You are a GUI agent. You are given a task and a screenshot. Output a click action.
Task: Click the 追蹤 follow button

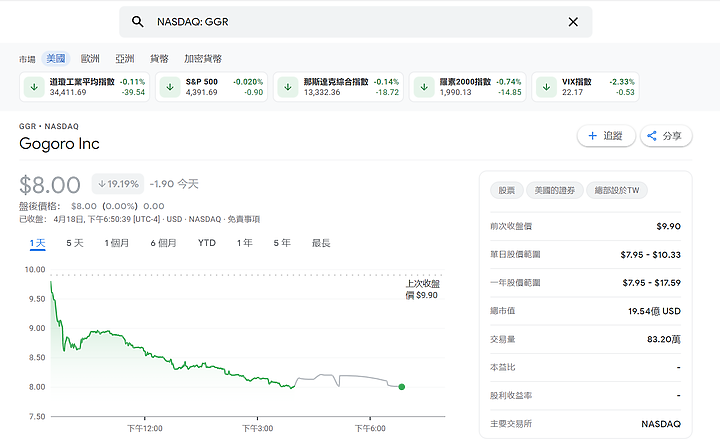click(x=606, y=136)
